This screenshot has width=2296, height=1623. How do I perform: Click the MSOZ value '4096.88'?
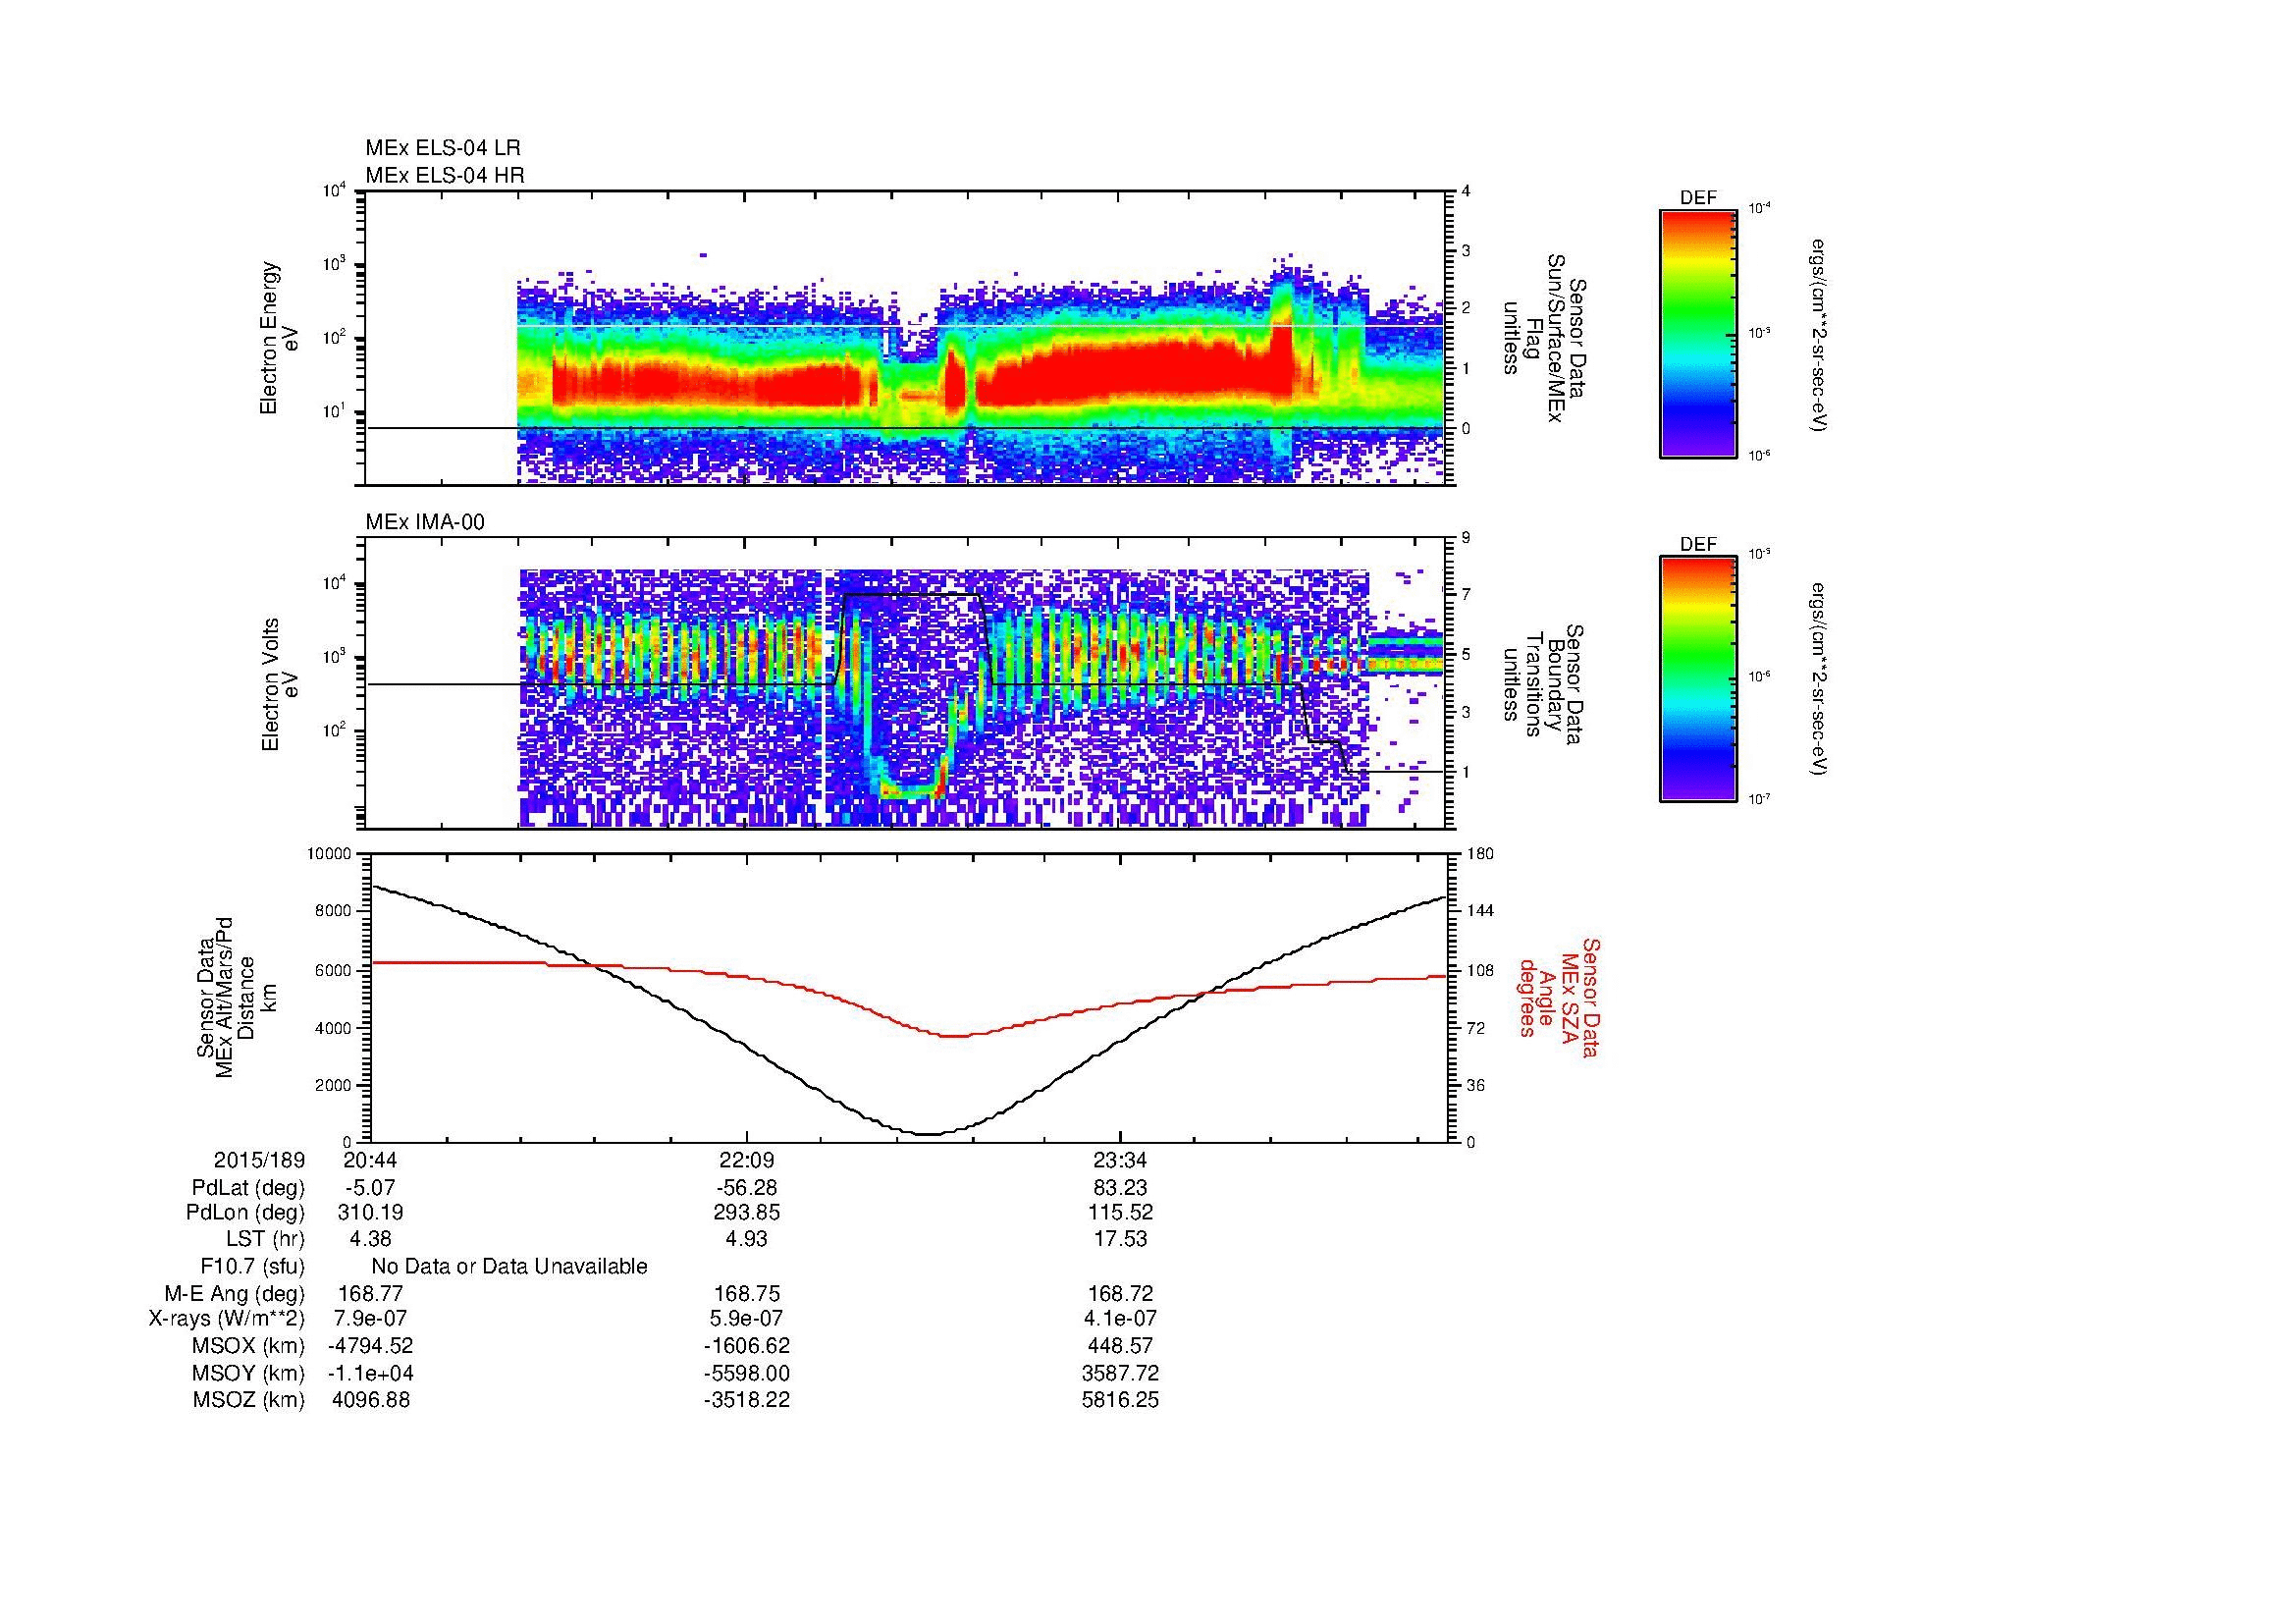pyautogui.click(x=370, y=1400)
